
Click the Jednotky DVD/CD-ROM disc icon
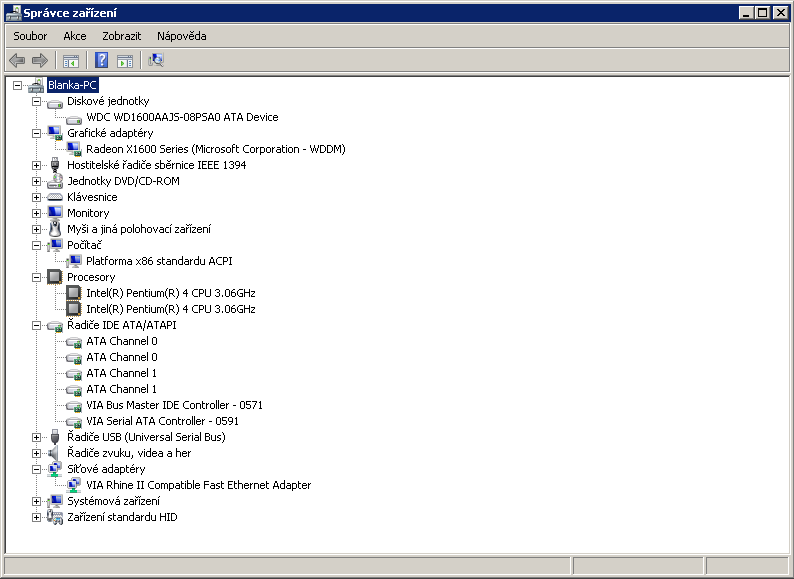[55, 181]
